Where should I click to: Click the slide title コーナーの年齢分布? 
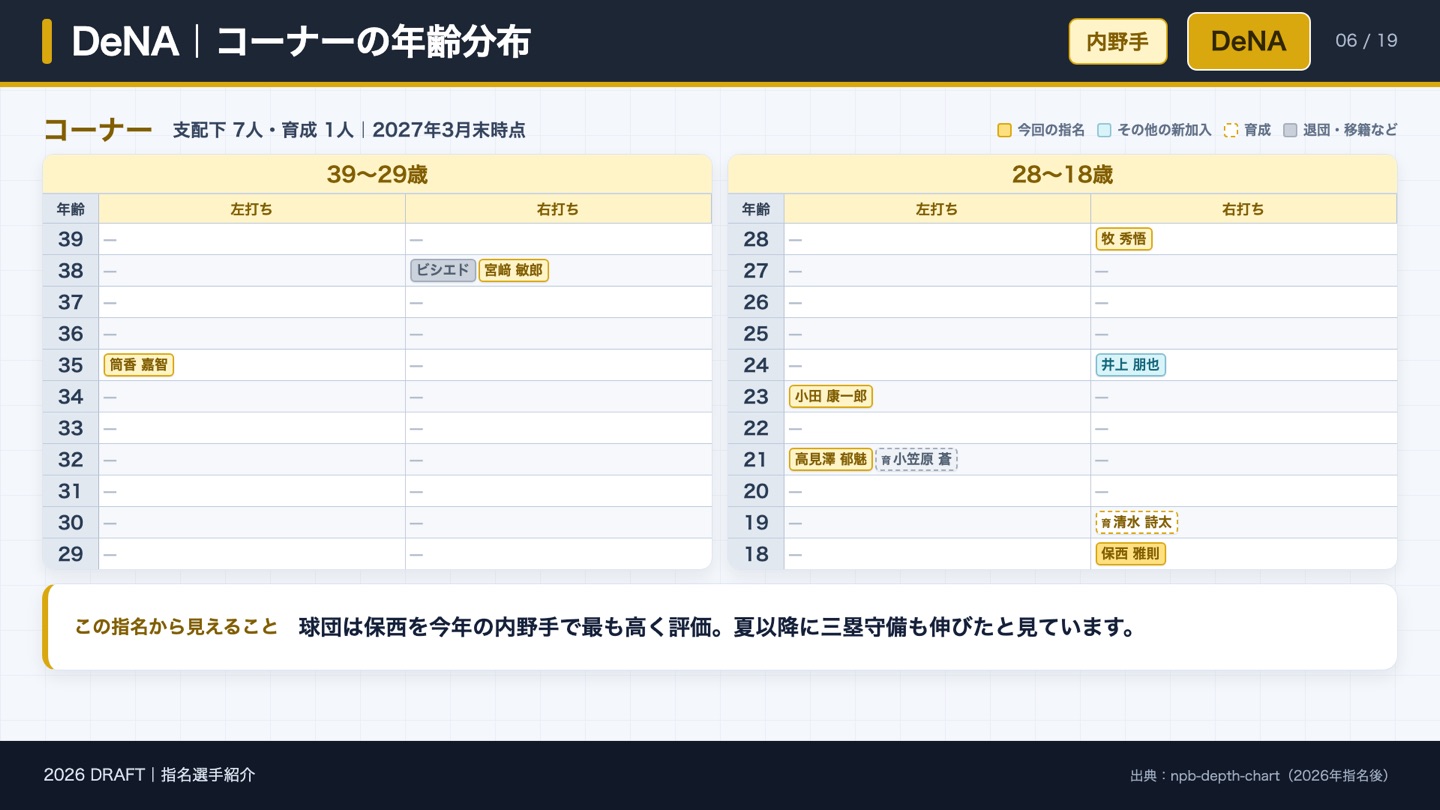(373, 41)
